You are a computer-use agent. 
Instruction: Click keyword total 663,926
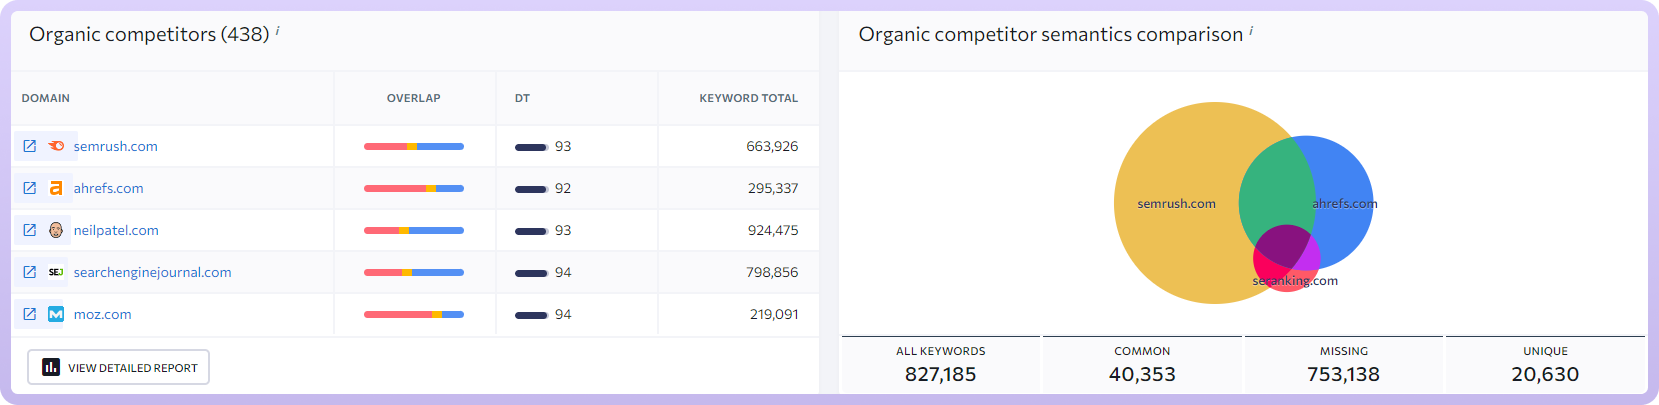[x=772, y=146]
